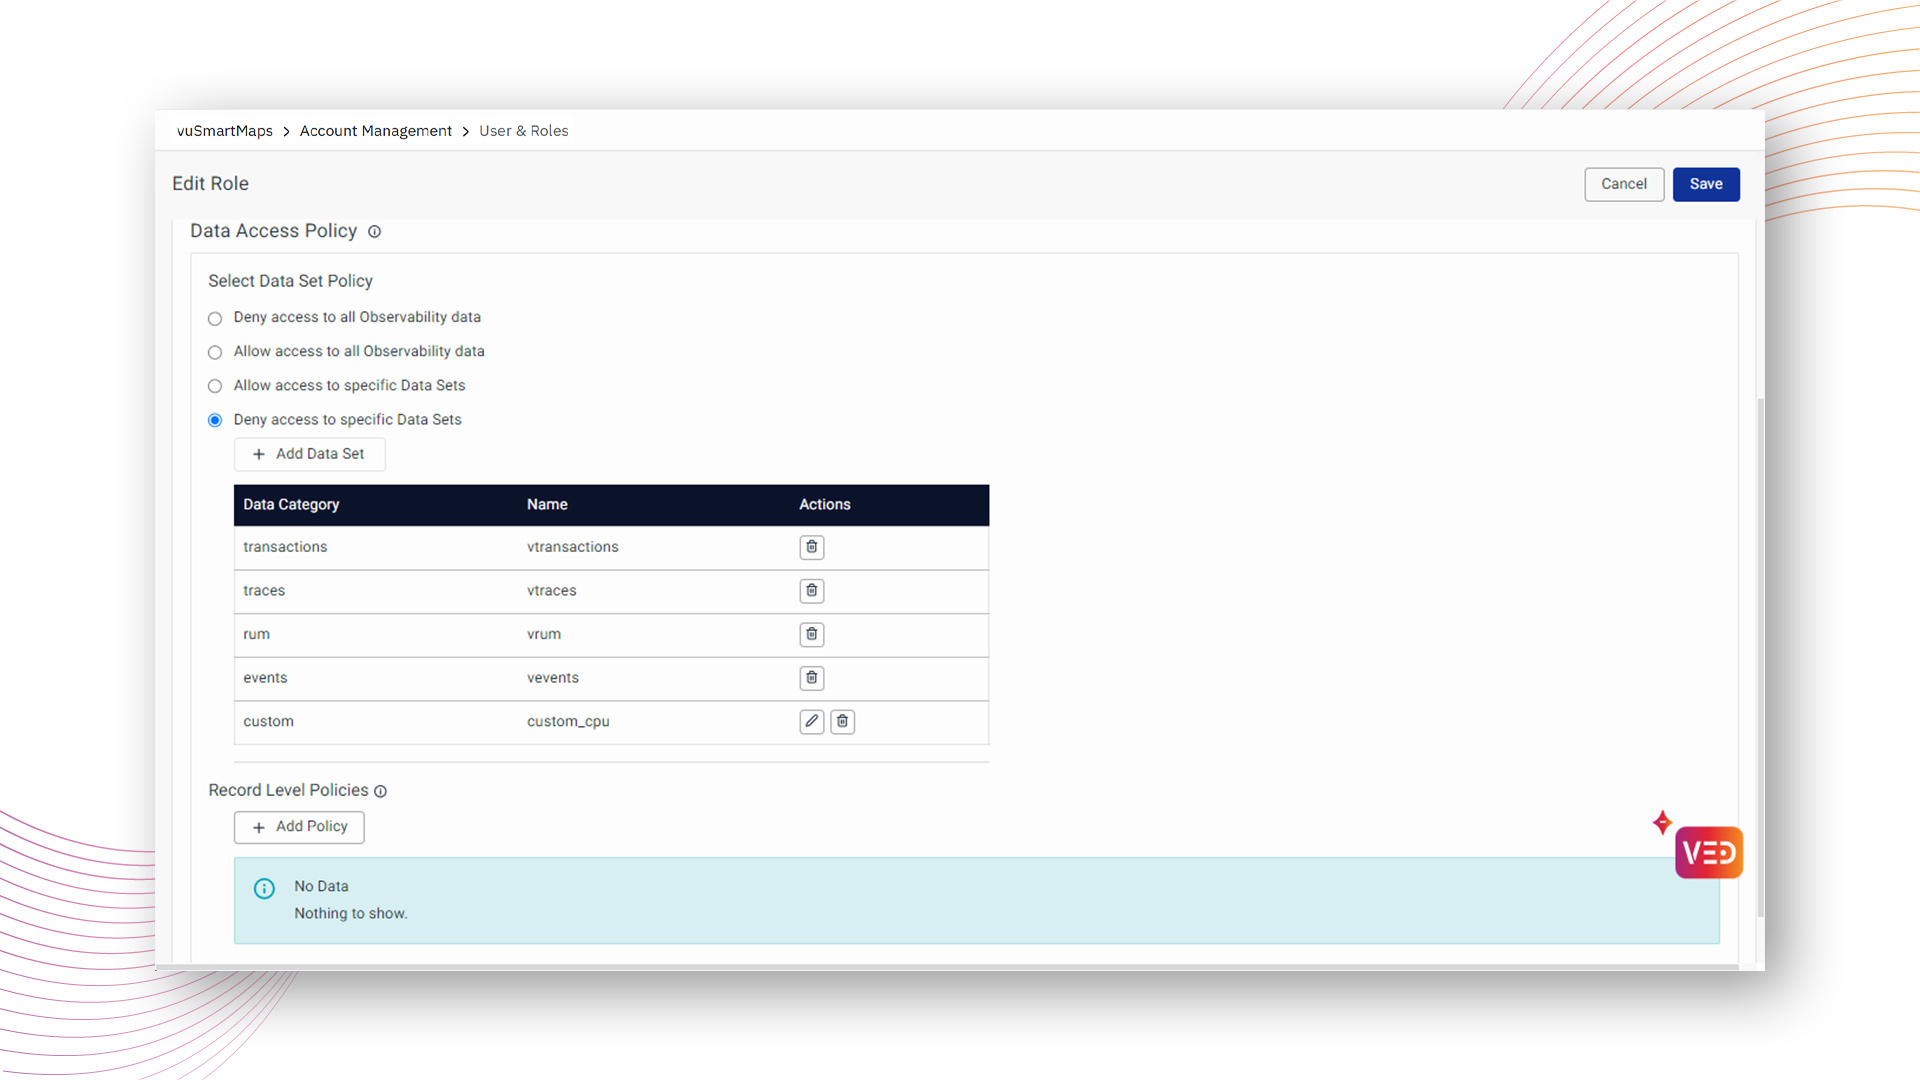Delete the vtransactions data set row
Screen dimensions: 1920x1080
pyautogui.click(x=811, y=547)
